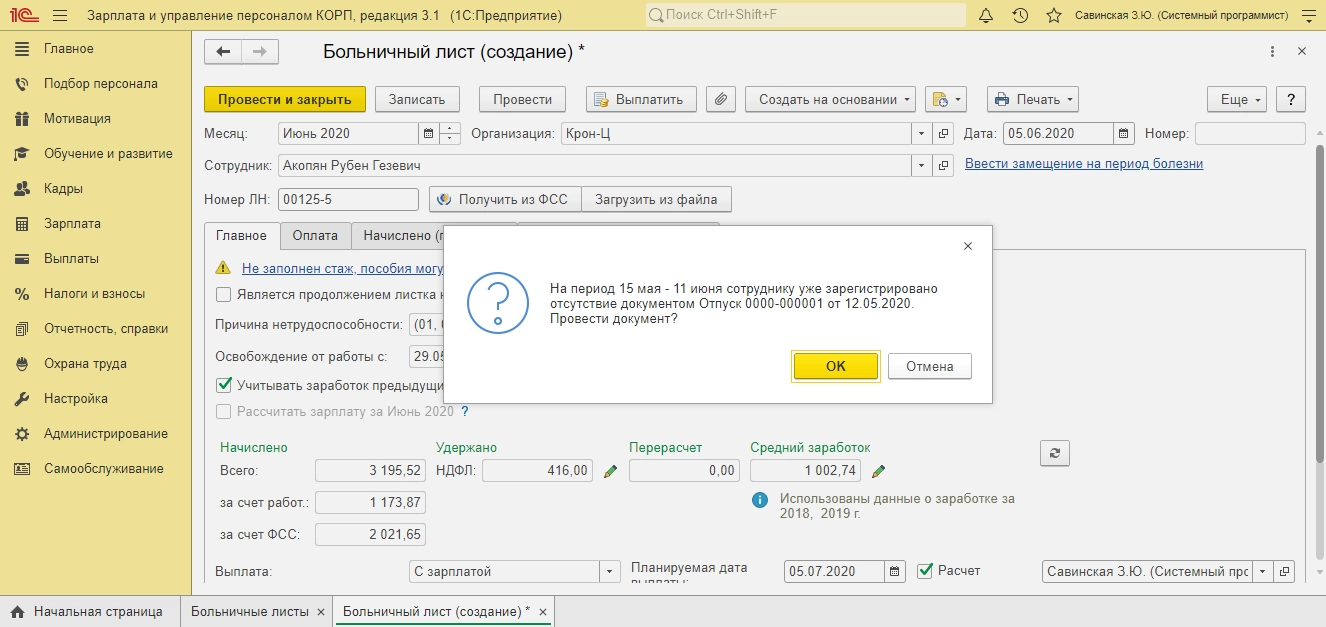
Task: Click the back navigation arrow
Action: click(x=223, y=52)
